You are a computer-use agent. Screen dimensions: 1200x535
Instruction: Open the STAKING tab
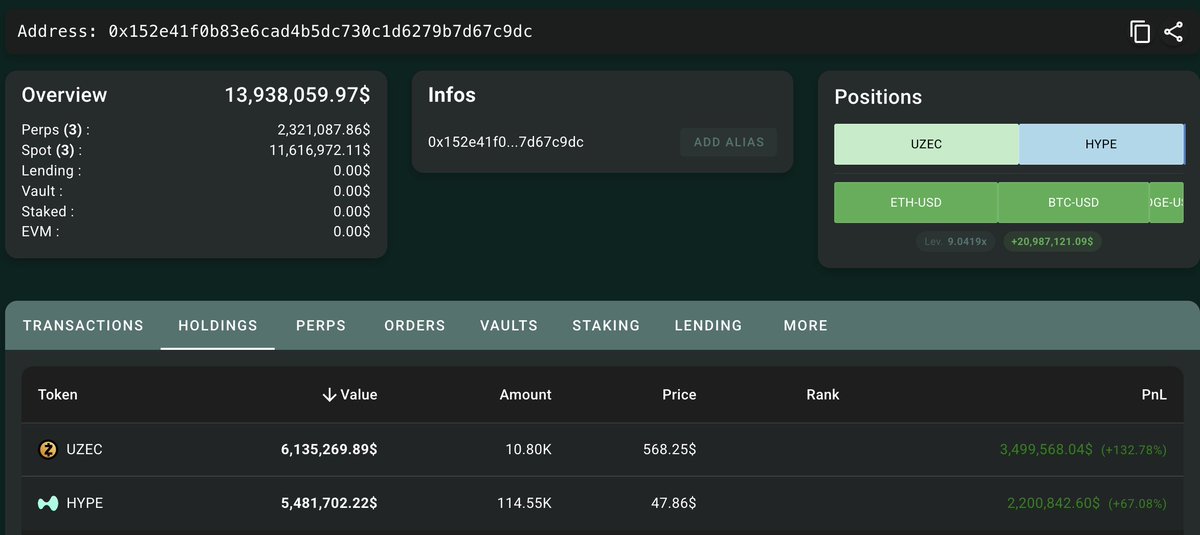click(606, 325)
